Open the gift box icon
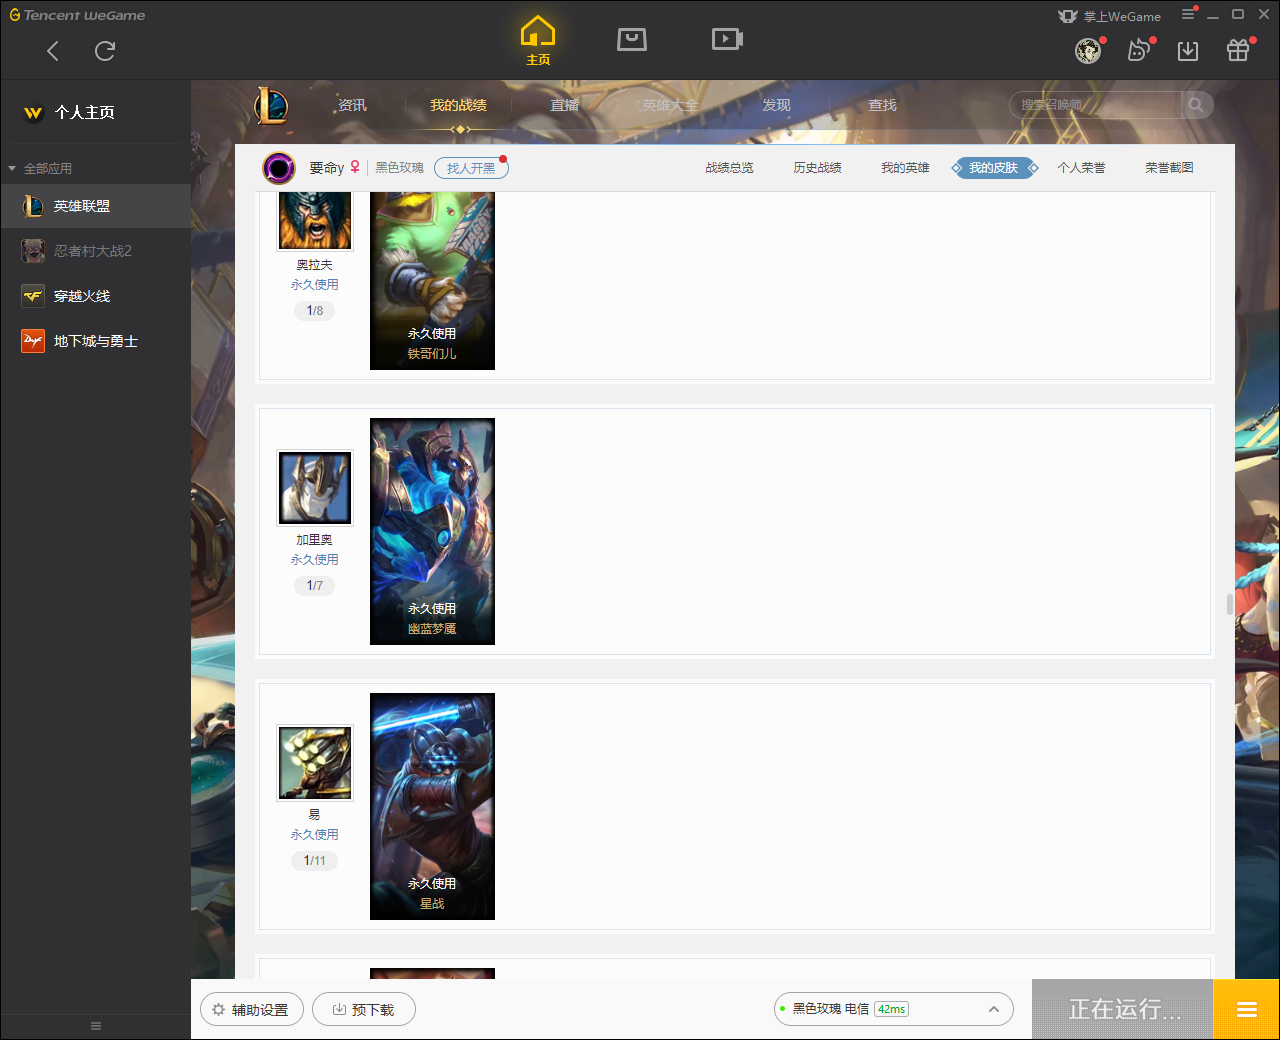This screenshot has height=1040, width=1280. (x=1238, y=51)
